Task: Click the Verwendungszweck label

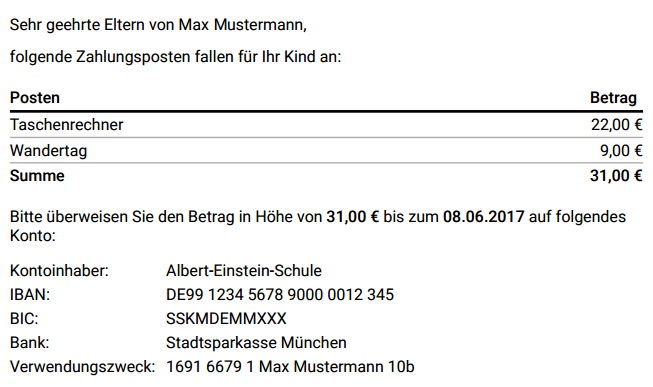Action: pos(82,367)
